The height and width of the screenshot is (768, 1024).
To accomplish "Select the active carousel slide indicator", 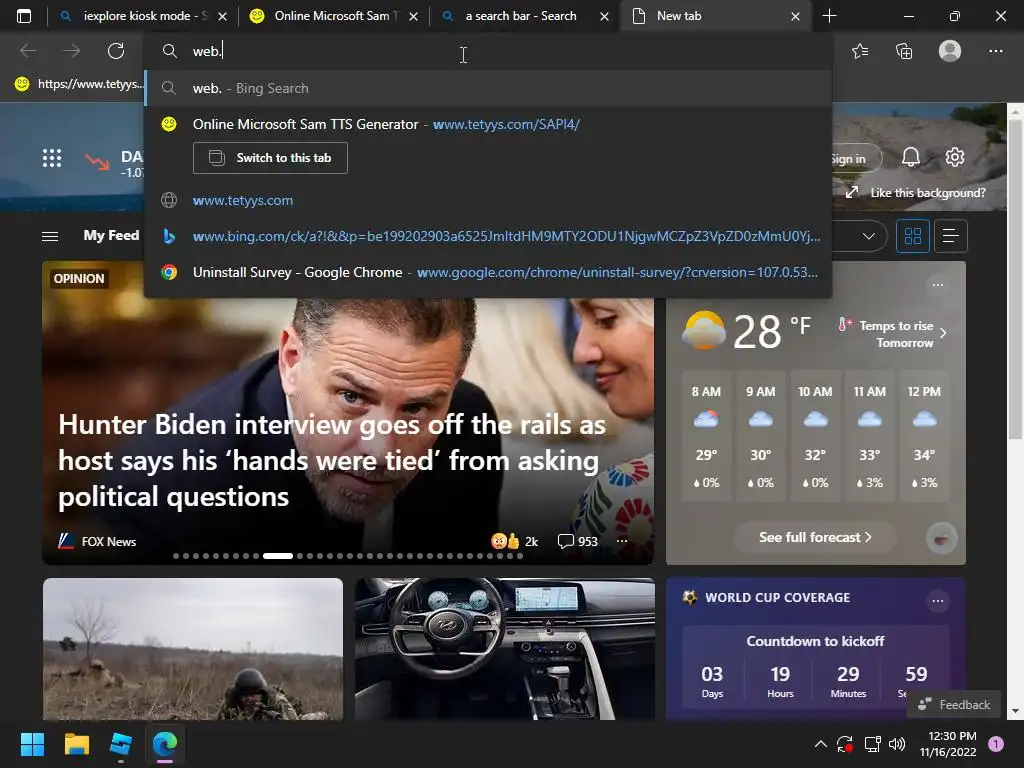I will (x=278, y=556).
